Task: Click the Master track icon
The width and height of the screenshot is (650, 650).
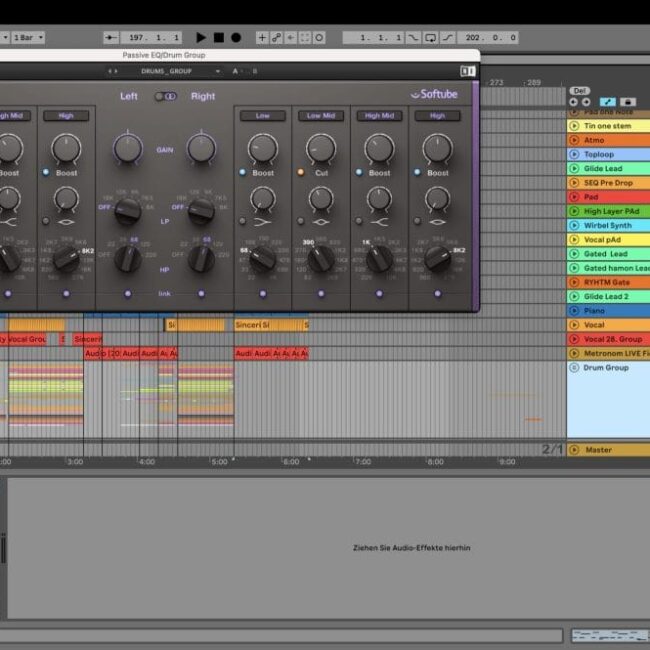Action: (x=574, y=450)
